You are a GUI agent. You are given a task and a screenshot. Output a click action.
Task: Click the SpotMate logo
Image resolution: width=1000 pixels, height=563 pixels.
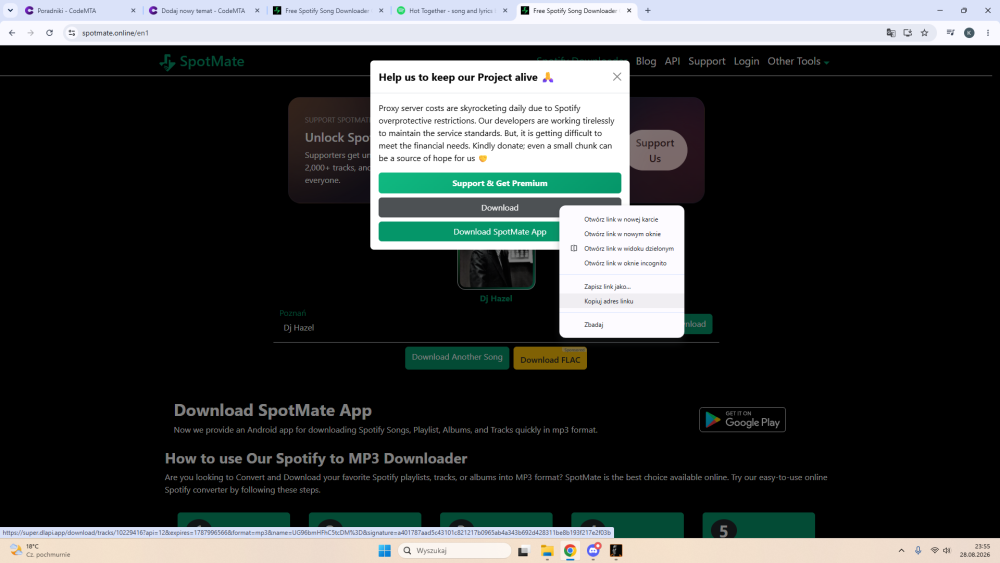202,61
